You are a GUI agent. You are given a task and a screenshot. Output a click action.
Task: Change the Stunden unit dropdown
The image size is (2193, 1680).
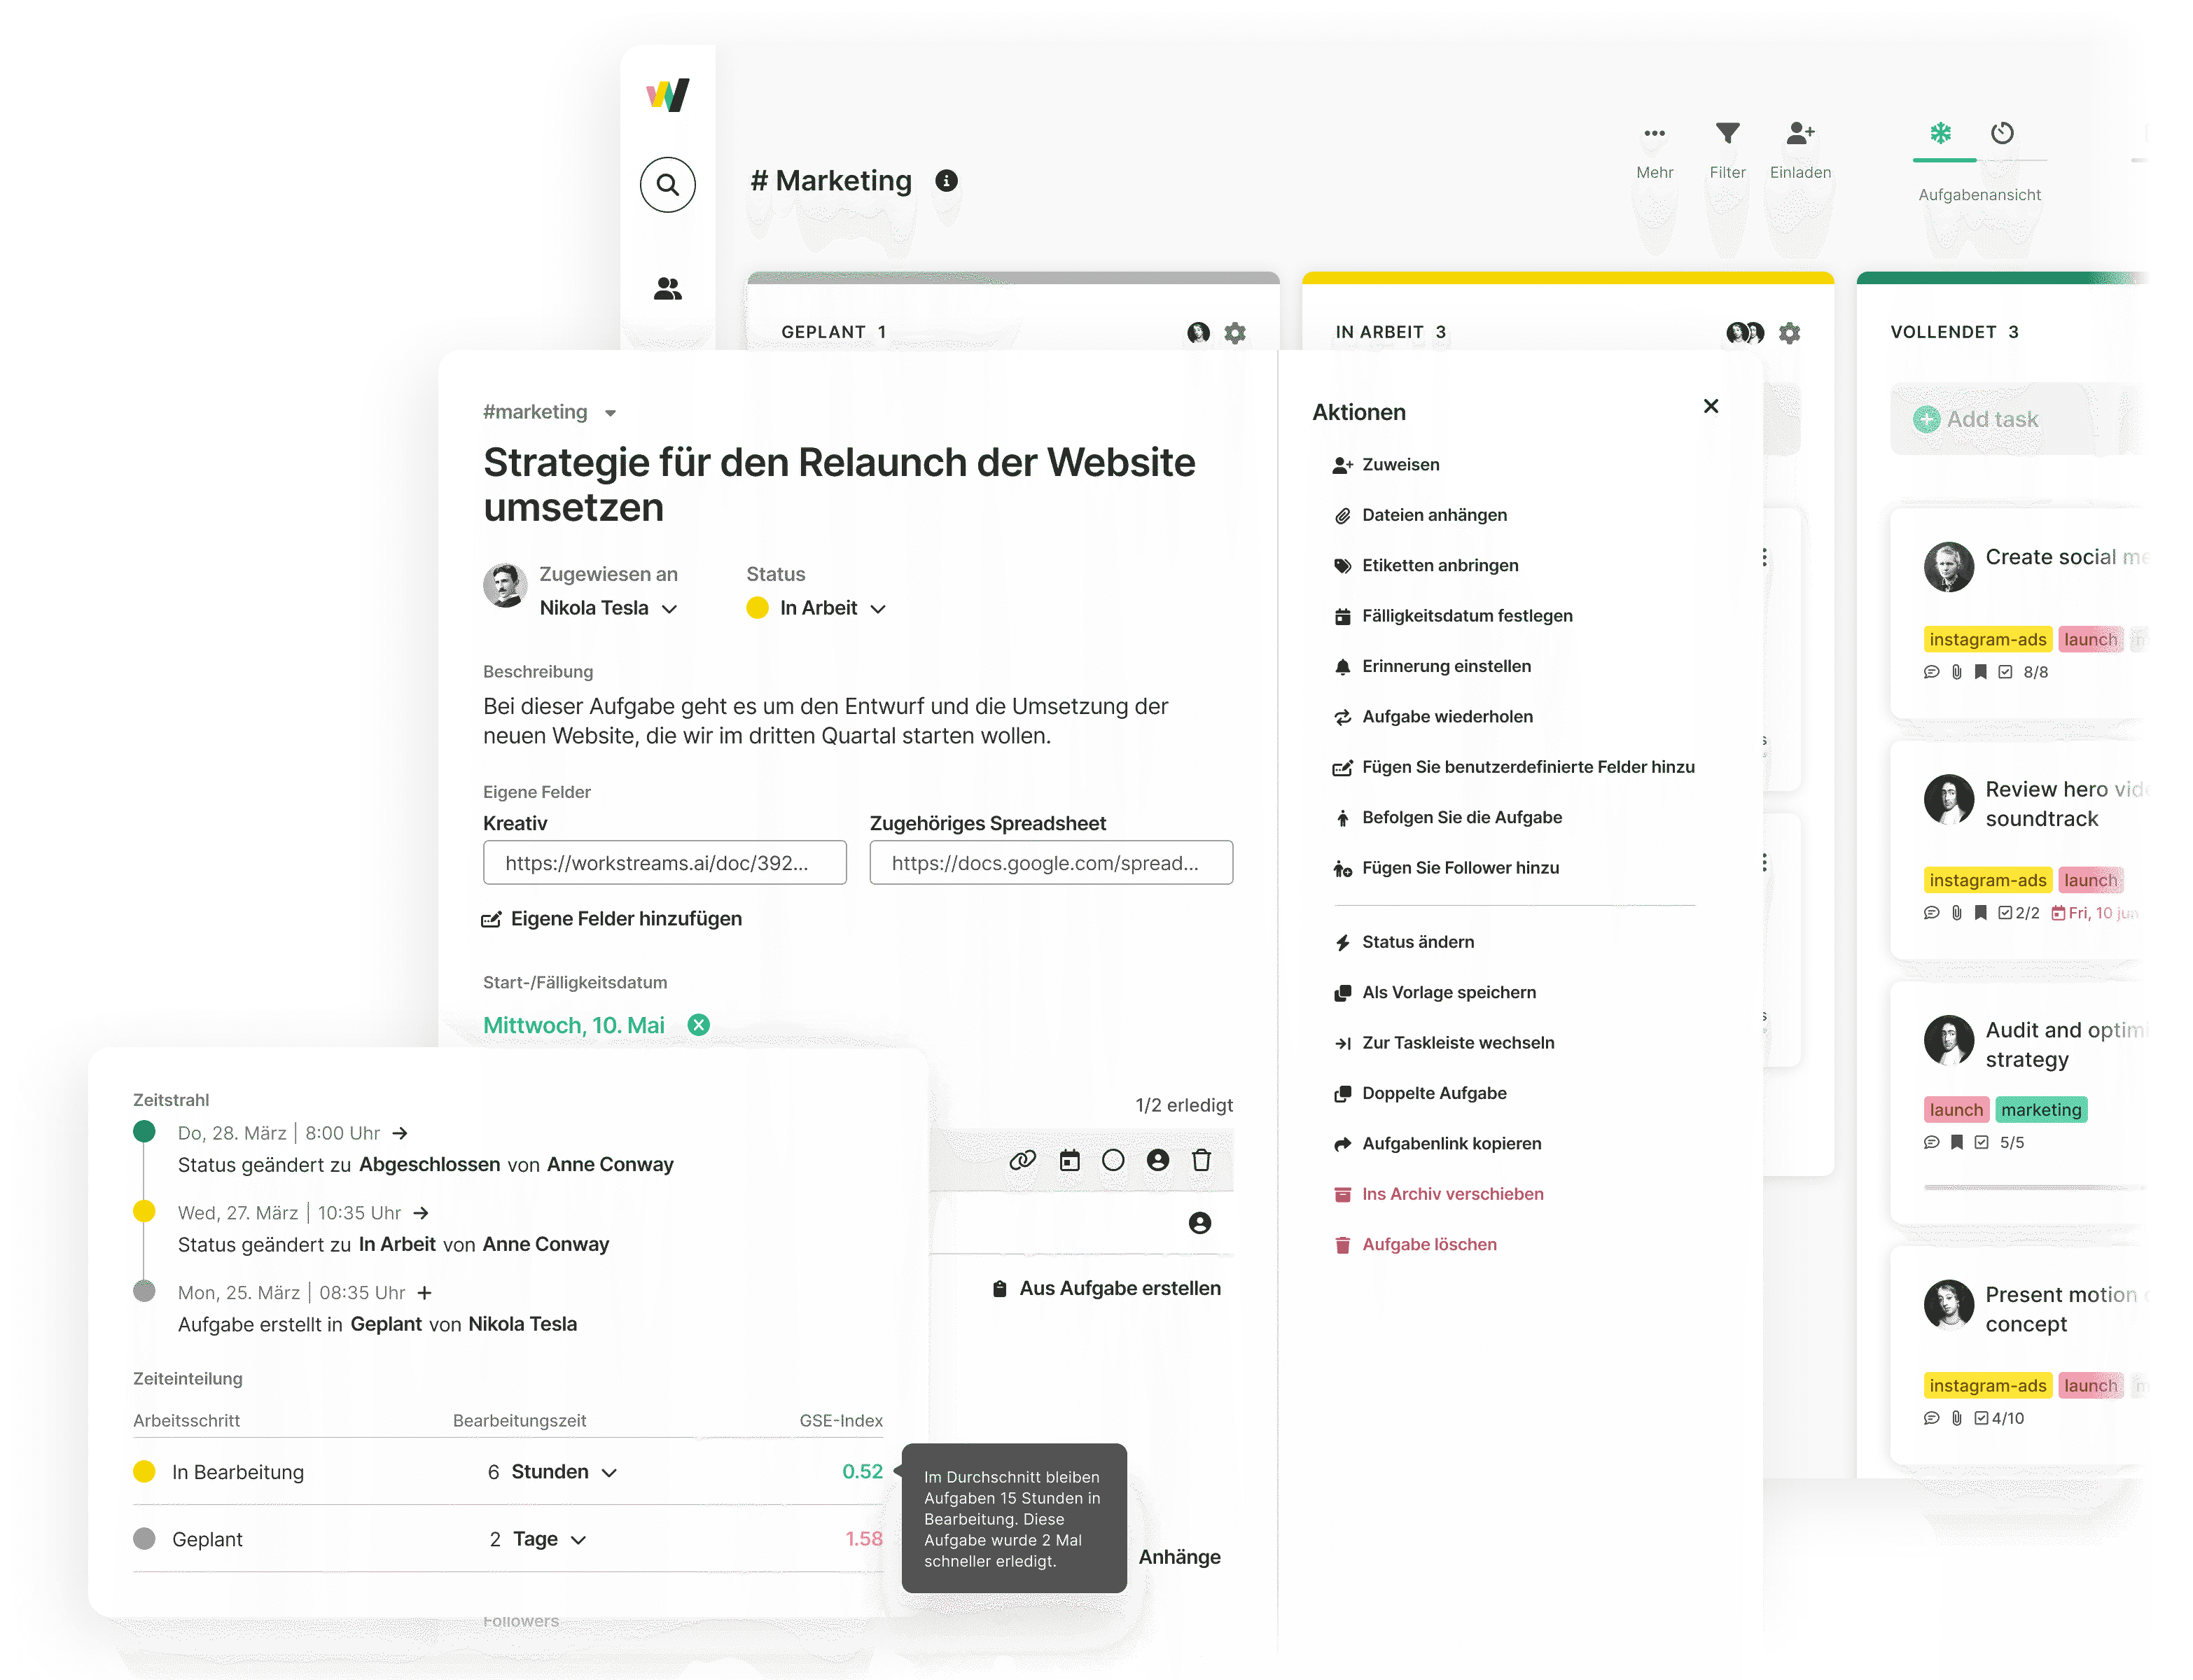pos(609,1473)
